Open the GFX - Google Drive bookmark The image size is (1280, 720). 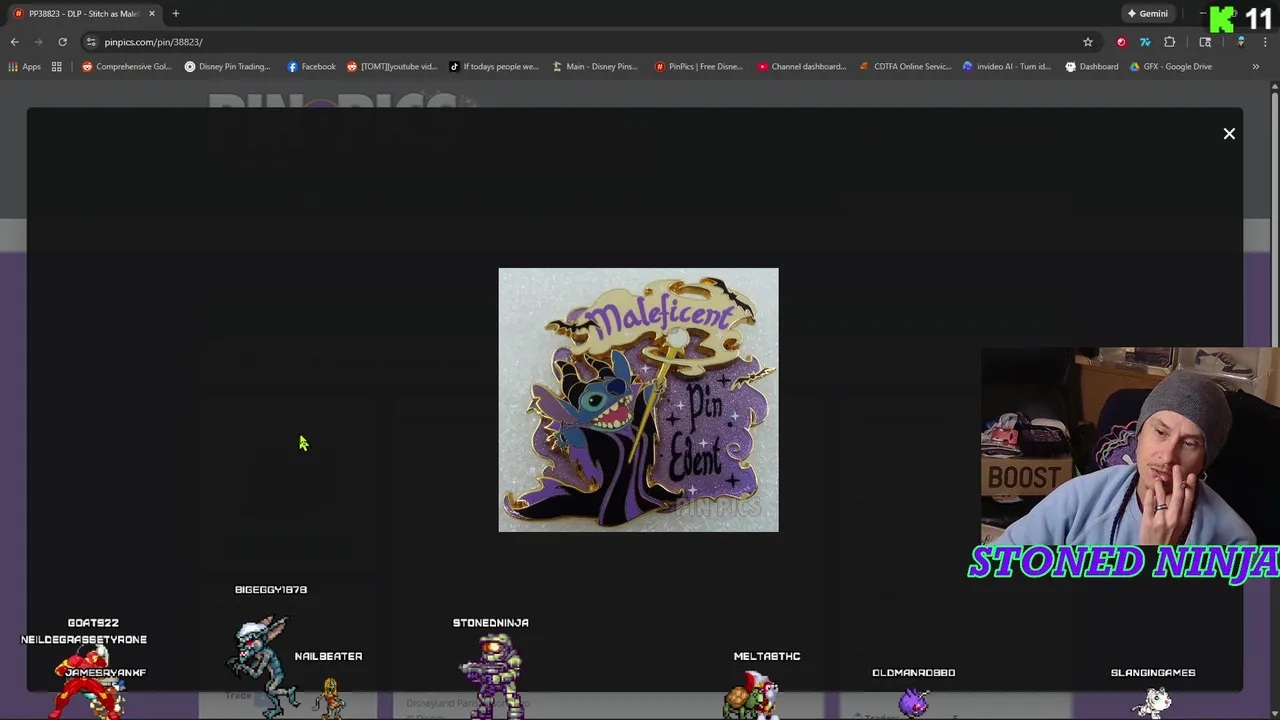[x=1170, y=67]
